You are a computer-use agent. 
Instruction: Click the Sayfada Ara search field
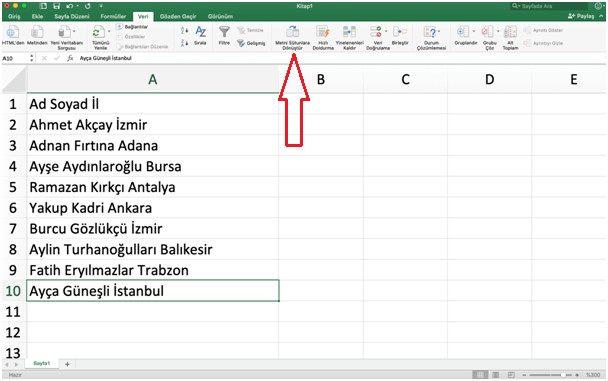[x=549, y=6]
